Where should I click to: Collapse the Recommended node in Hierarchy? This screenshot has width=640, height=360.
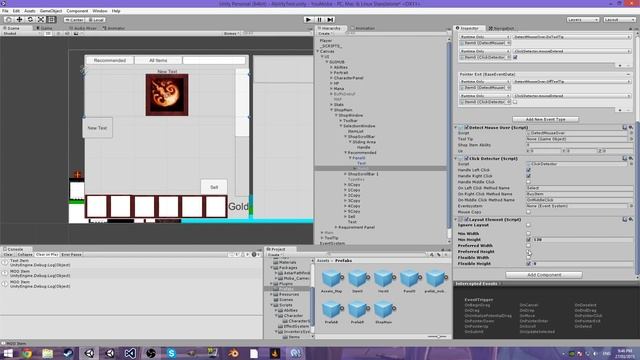[x=345, y=153]
